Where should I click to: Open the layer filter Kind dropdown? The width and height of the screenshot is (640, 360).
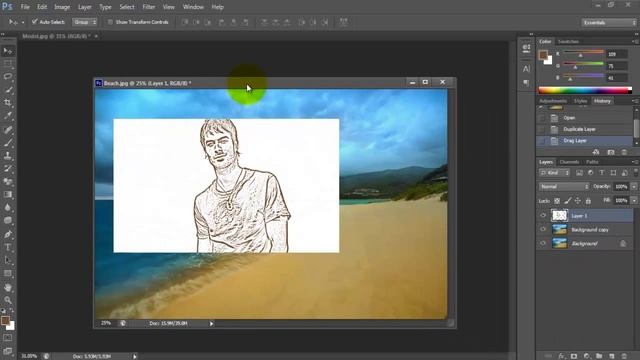(554, 173)
